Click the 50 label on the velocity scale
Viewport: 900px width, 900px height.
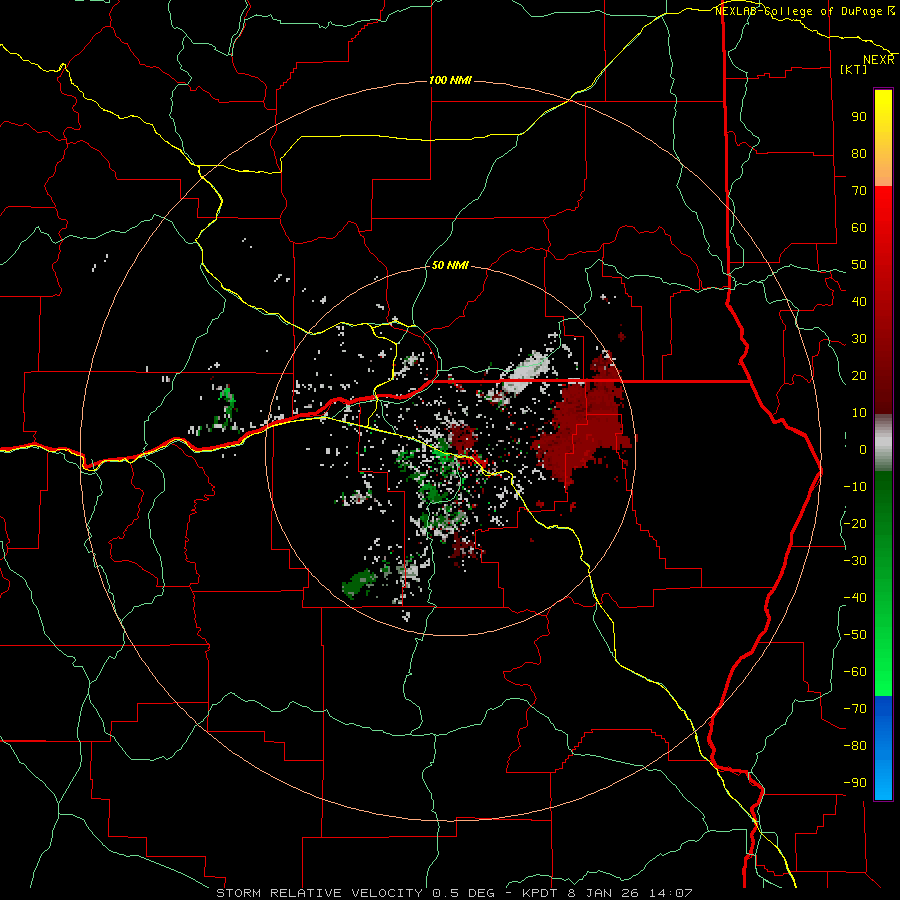859,265
